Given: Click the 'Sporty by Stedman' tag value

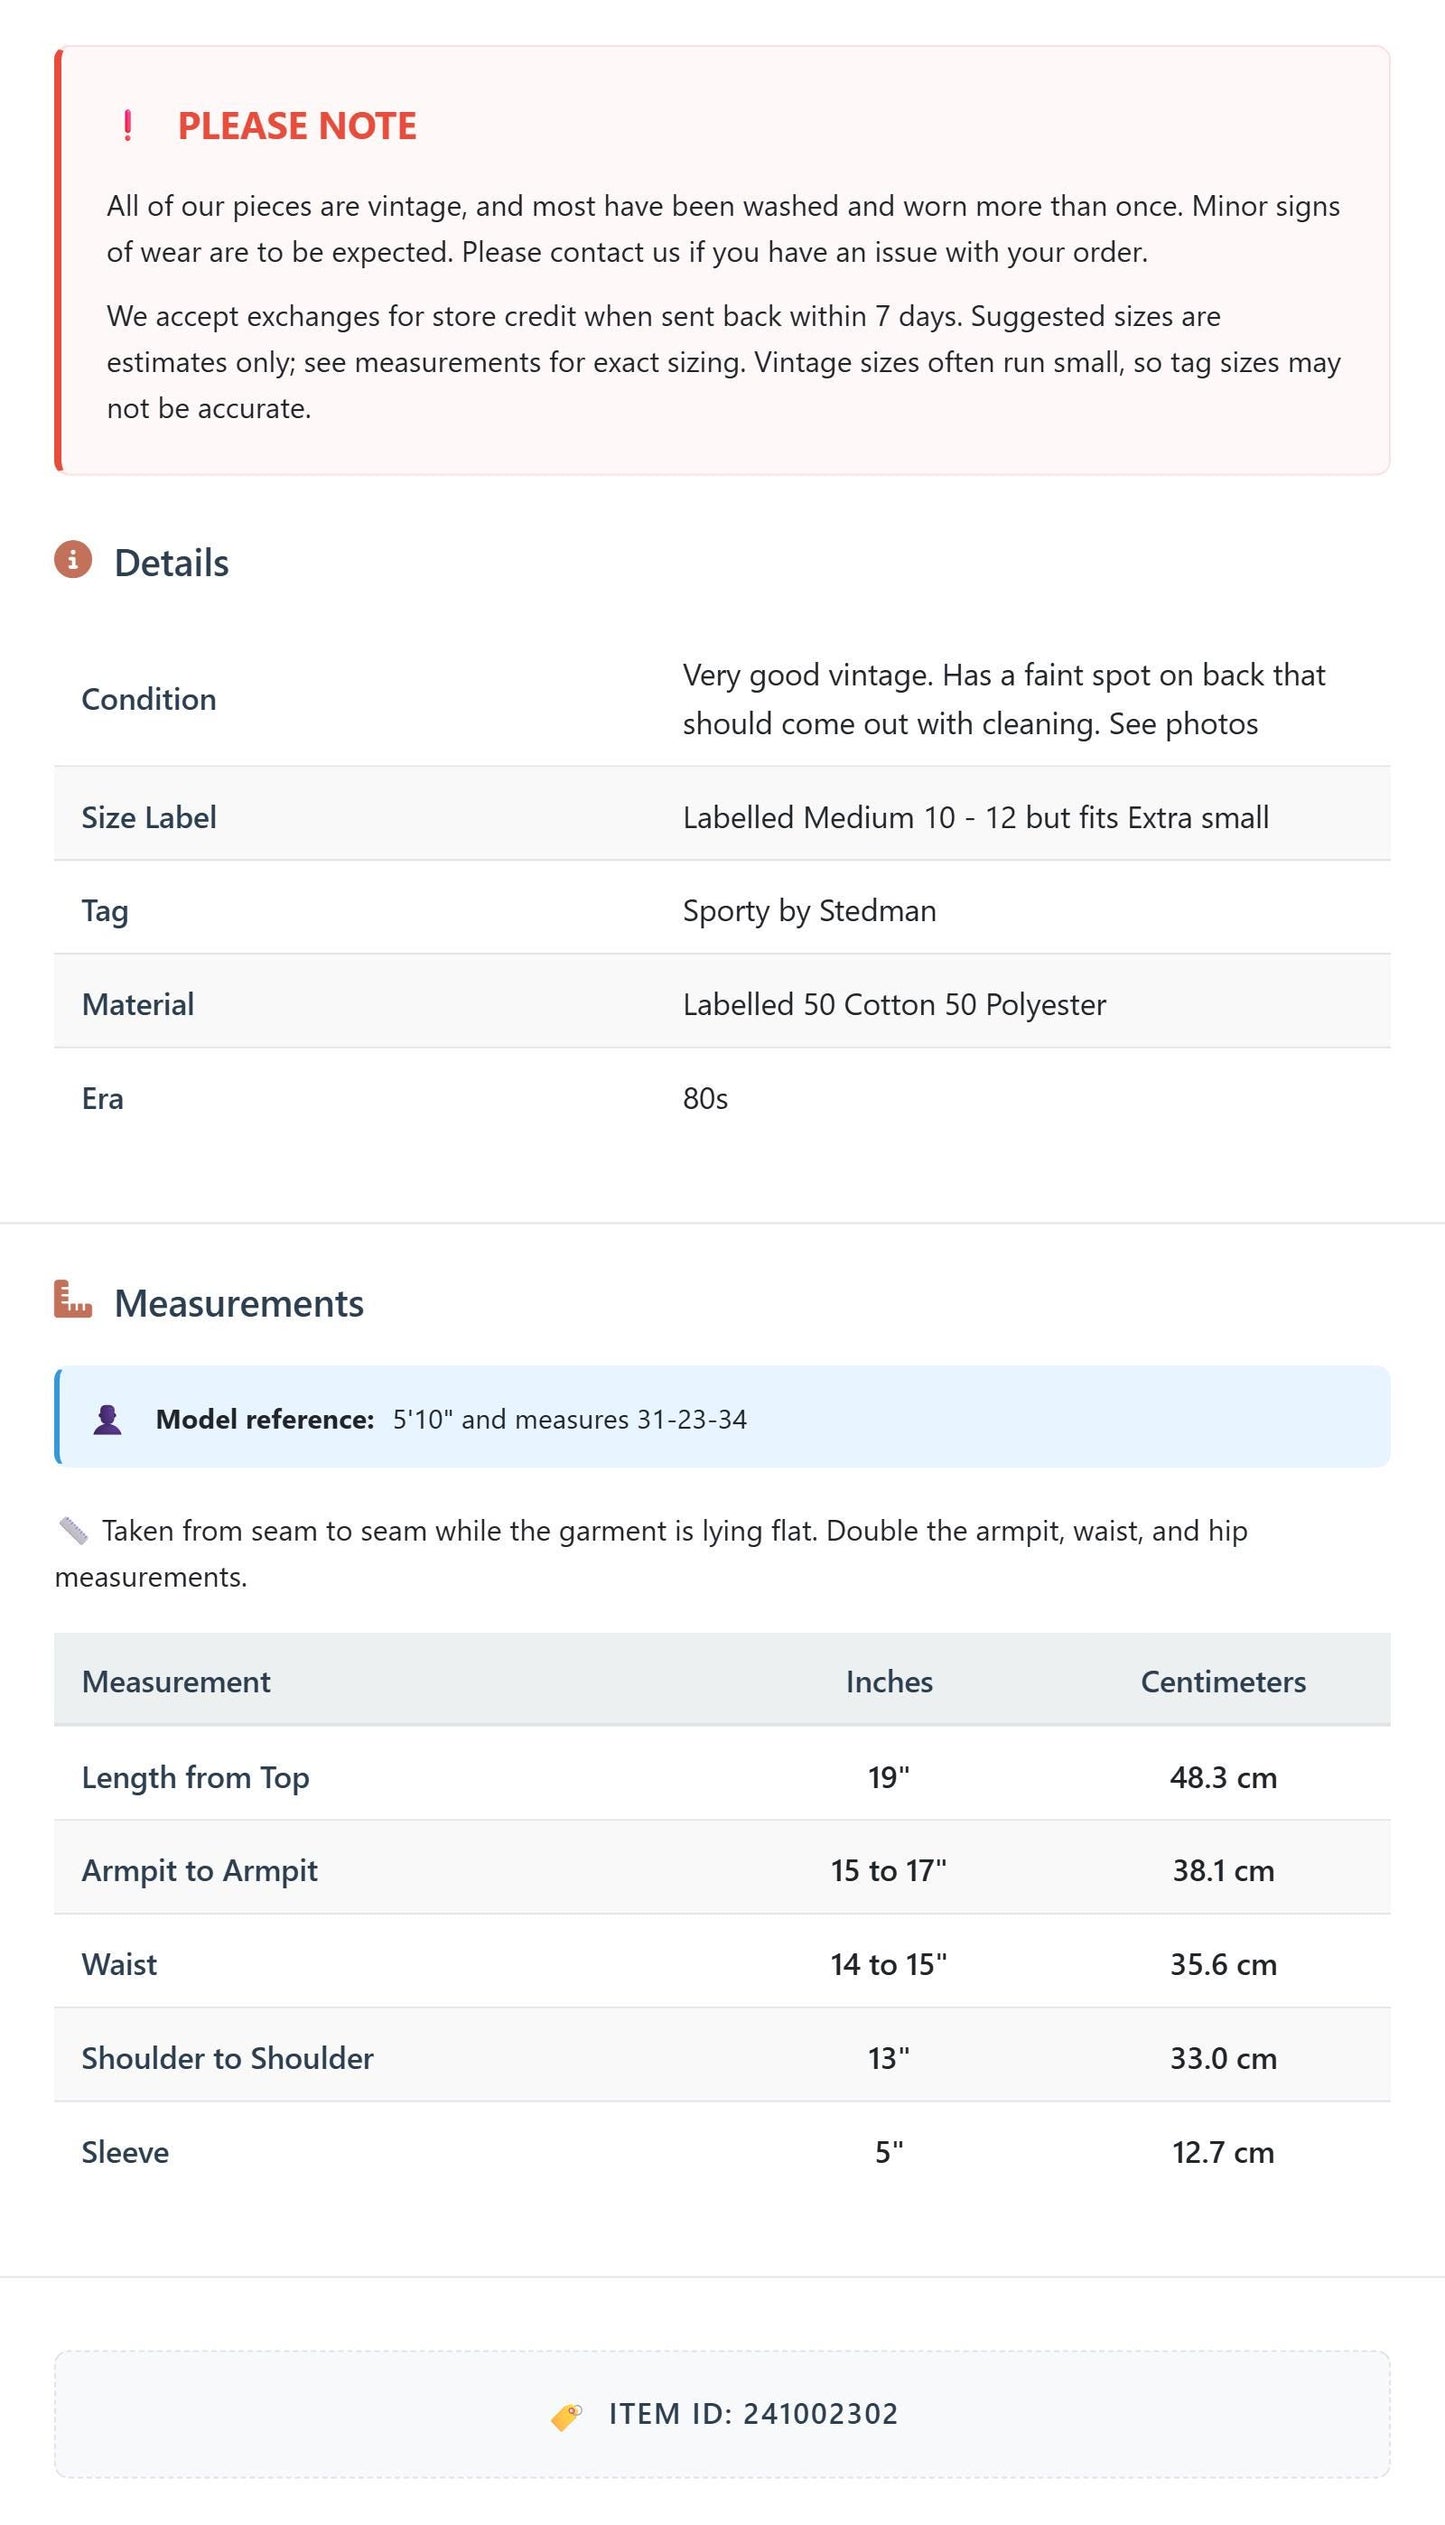Looking at the screenshot, I should click(809, 910).
